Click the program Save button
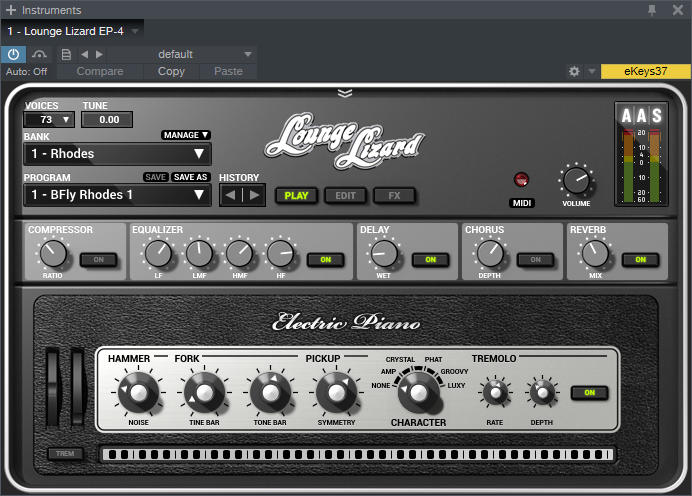 point(155,177)
